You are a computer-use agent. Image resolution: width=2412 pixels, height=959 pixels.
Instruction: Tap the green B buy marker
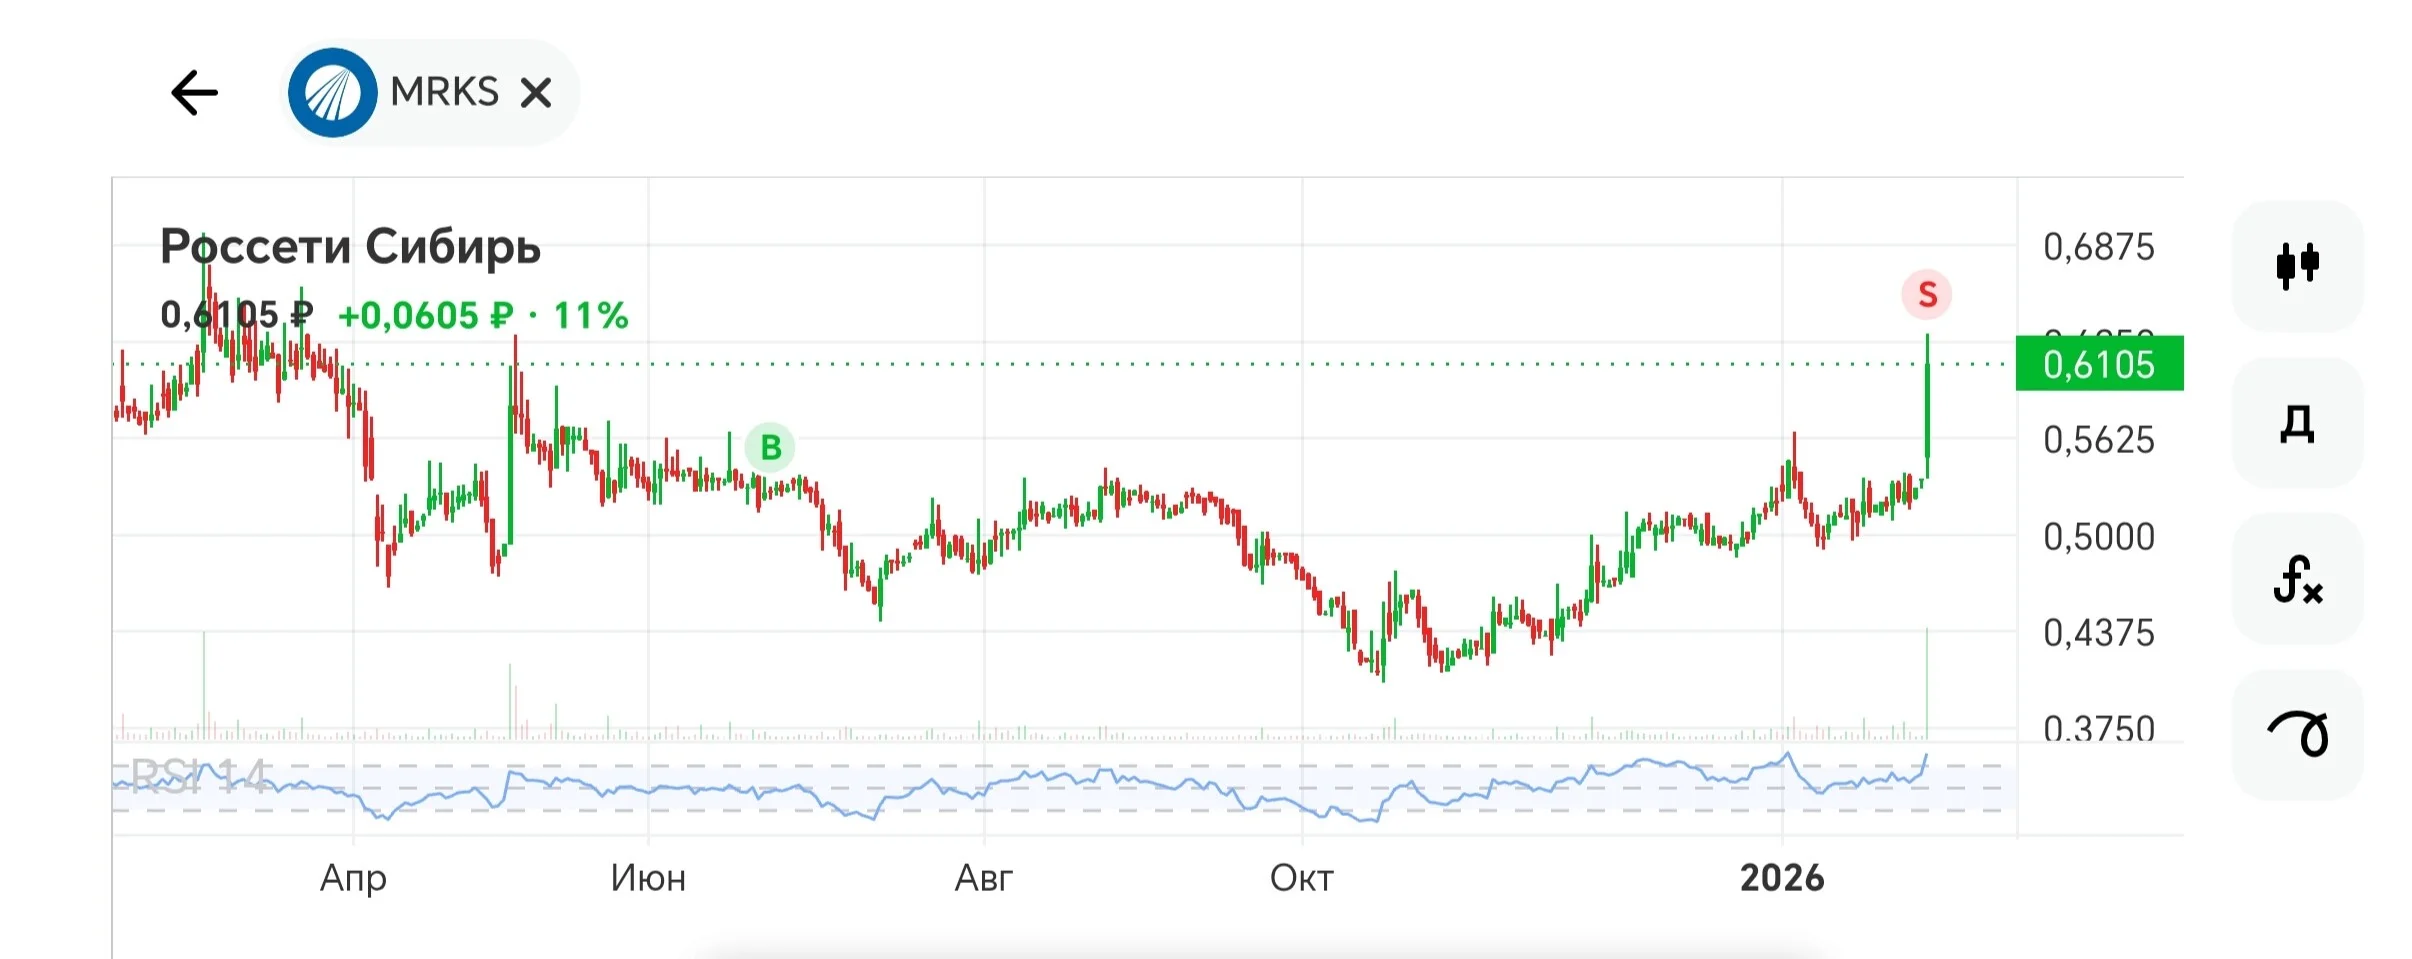[770, 447]
